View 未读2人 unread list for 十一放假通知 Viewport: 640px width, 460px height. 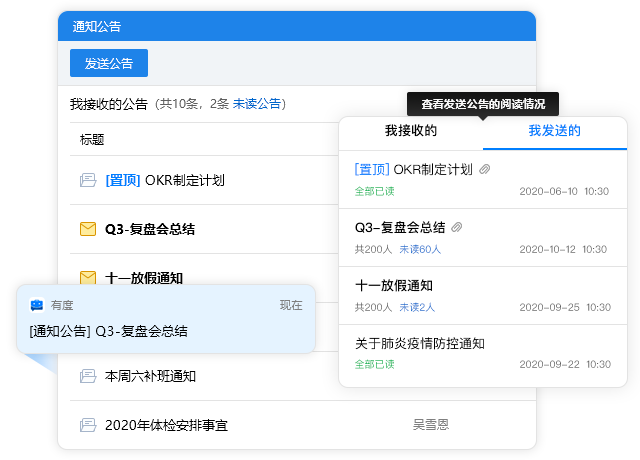pyautogui.click(x=418, y=306)
